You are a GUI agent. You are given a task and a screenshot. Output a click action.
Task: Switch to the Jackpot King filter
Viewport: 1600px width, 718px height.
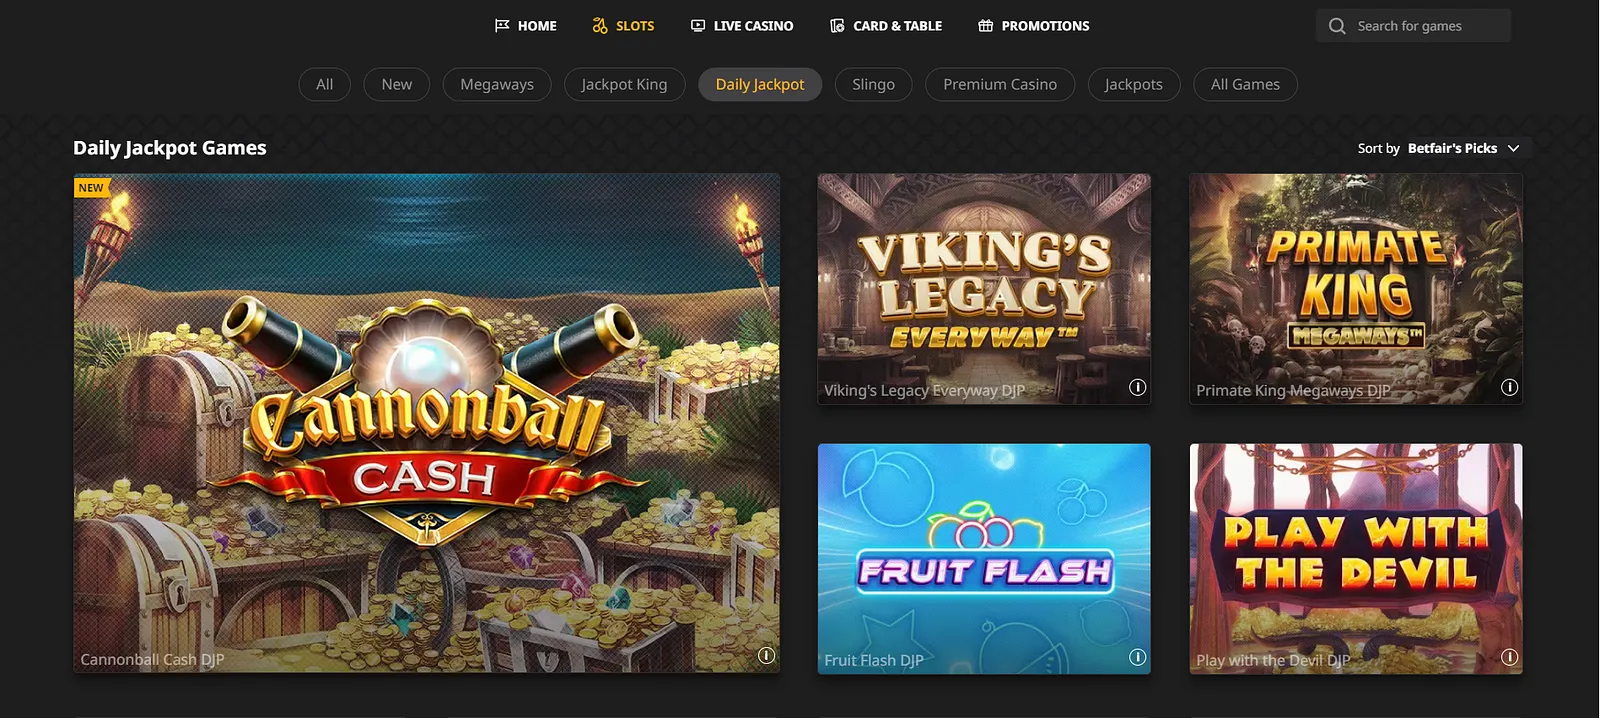click(x=624, y=85)
